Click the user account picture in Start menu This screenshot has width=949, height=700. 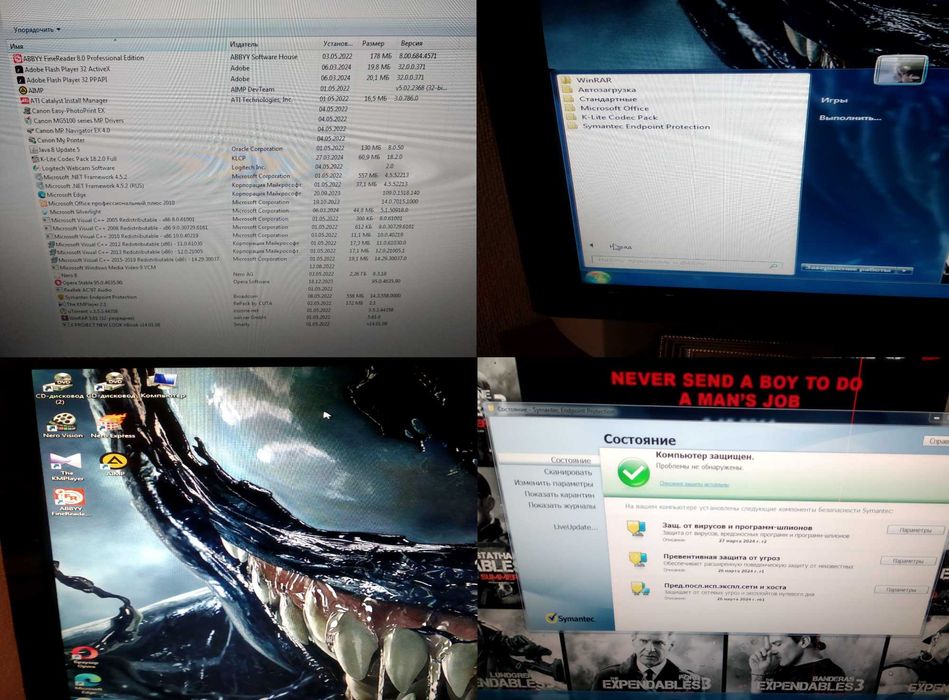coord(901,69)
